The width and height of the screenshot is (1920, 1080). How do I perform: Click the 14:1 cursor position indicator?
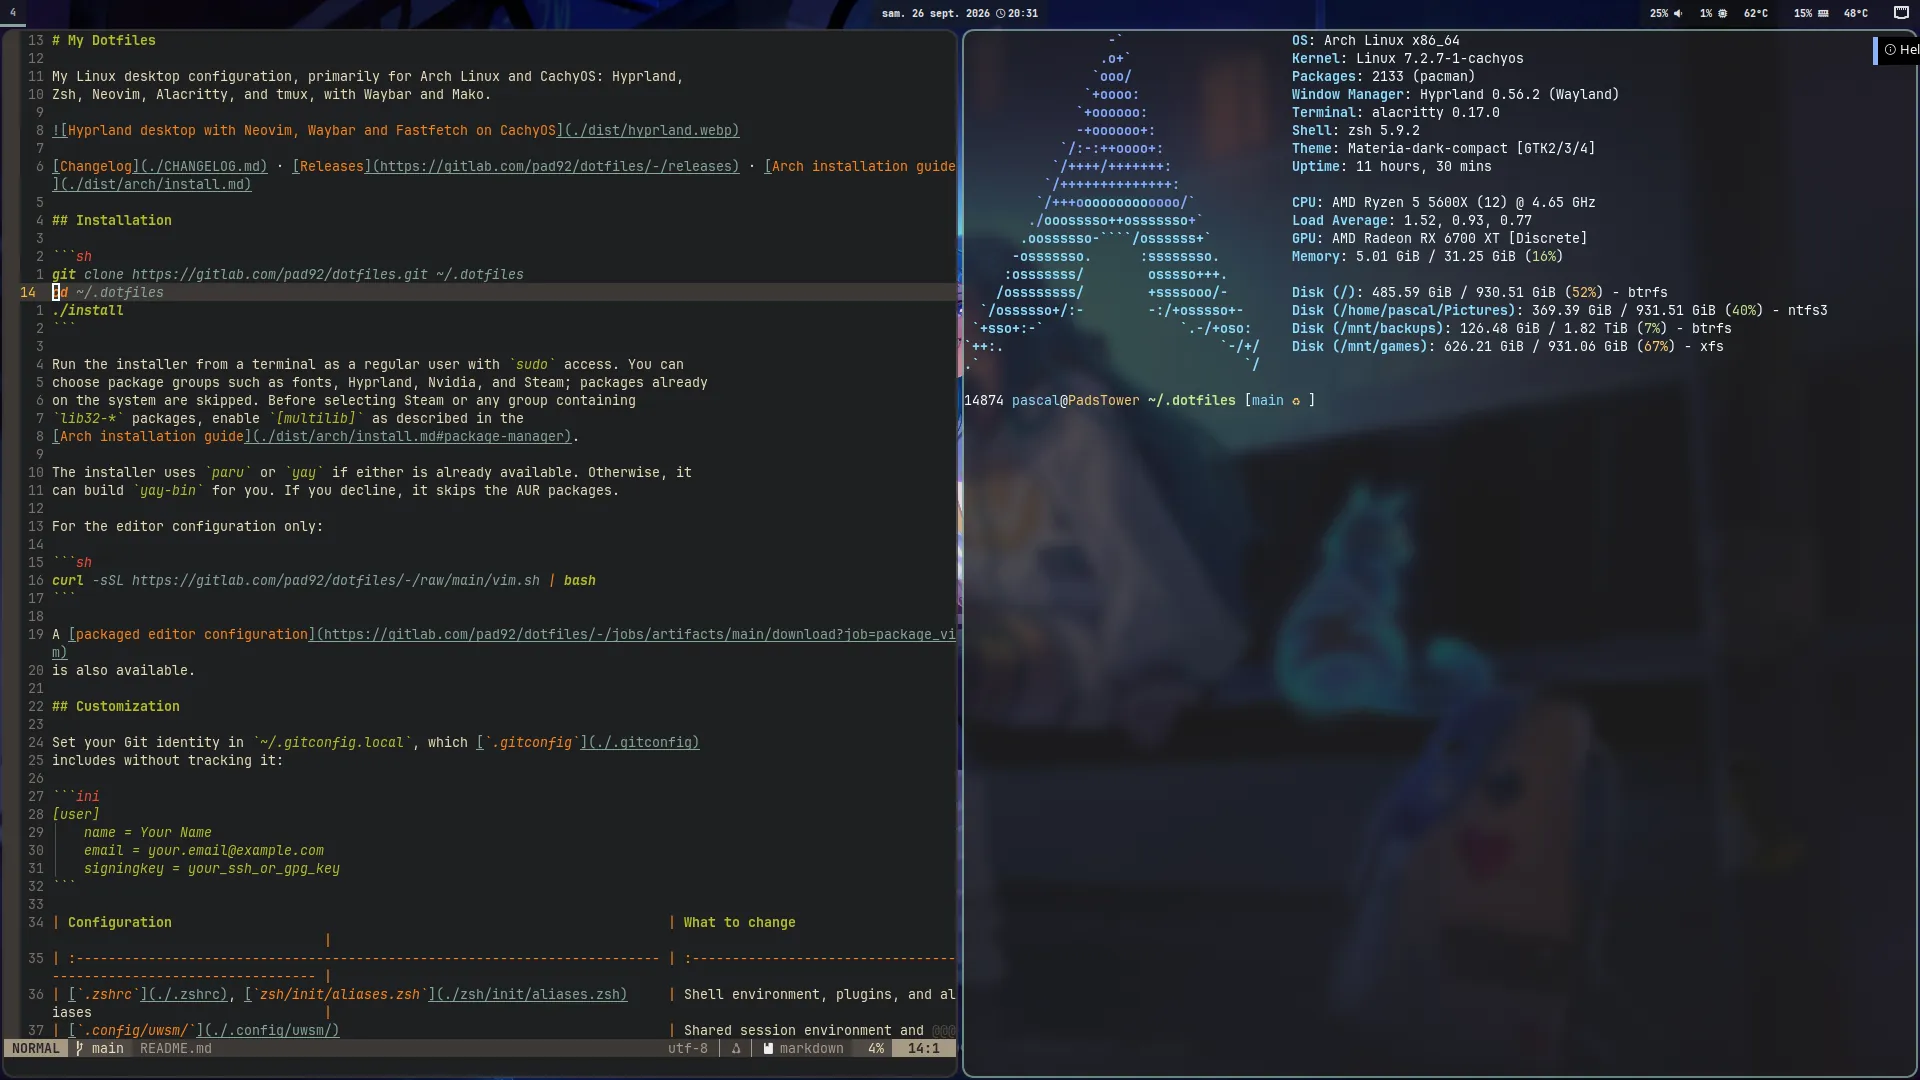pyautogui.click(x=923, y=1048)
